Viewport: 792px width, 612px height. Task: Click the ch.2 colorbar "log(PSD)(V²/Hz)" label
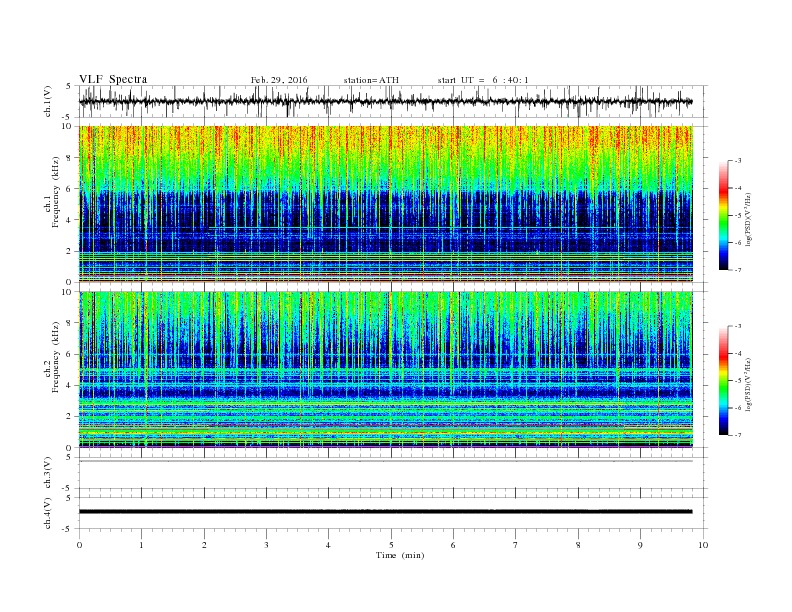[748, 384]
